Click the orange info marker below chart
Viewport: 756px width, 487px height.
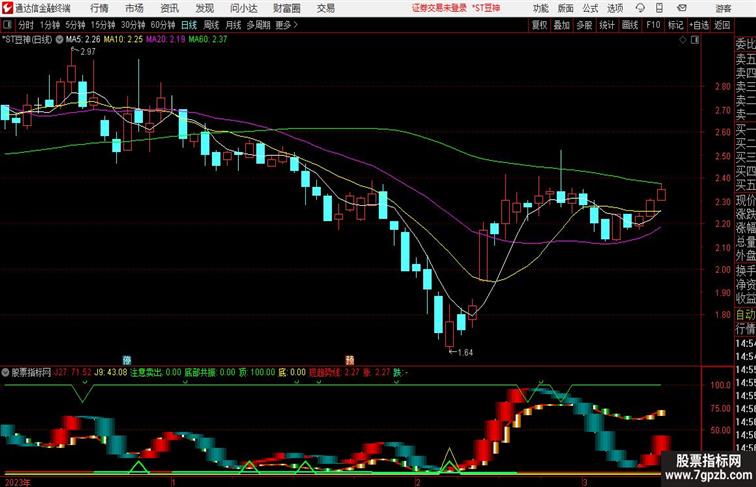click(350, 360)
